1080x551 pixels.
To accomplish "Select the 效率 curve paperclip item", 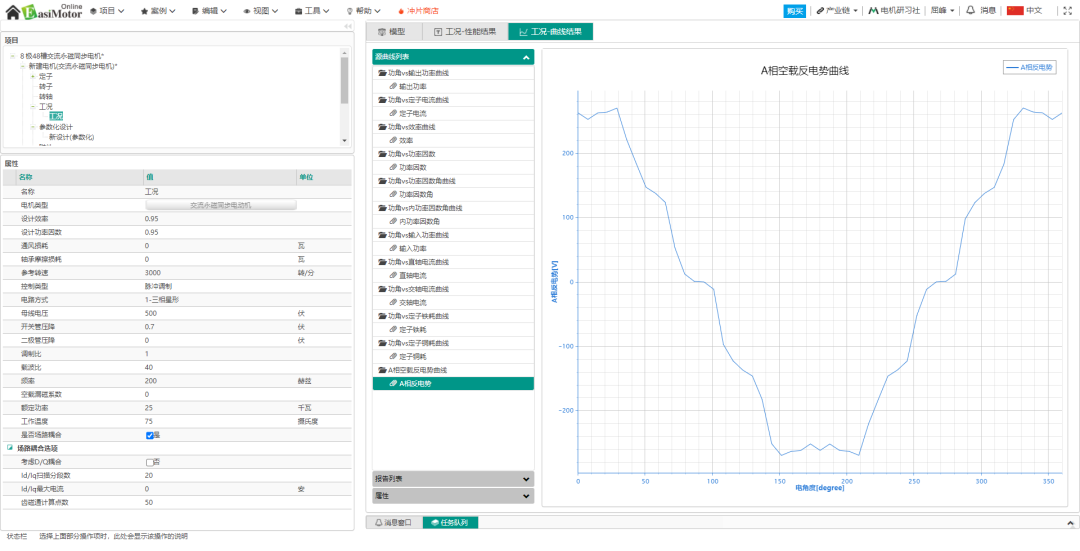I will pyautogui.click(x=453, y=141).
